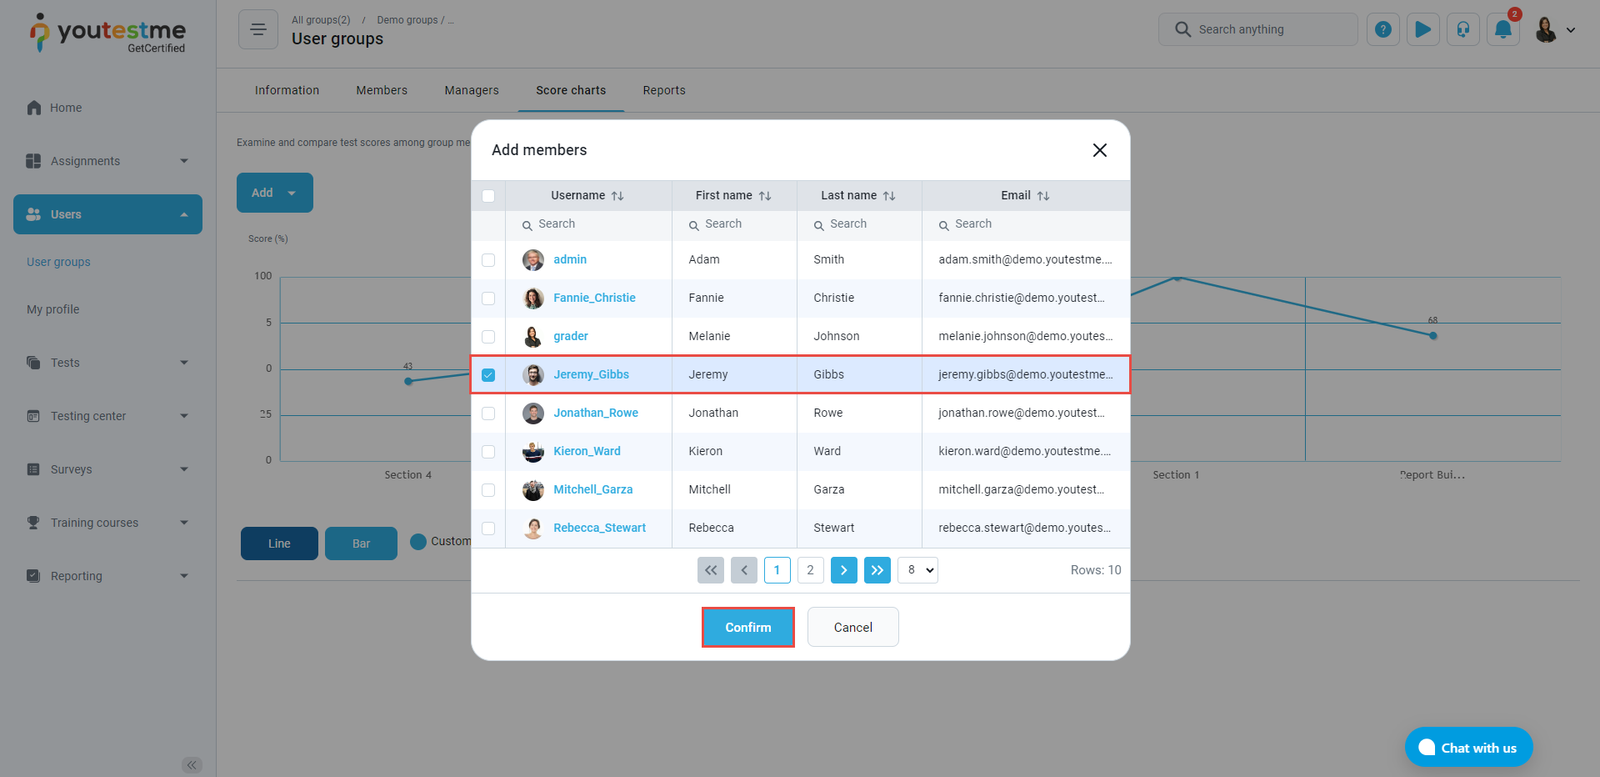This screenshot has width=1600, height=777.
Task: Go to the last page of members
Action: [877, 570]
